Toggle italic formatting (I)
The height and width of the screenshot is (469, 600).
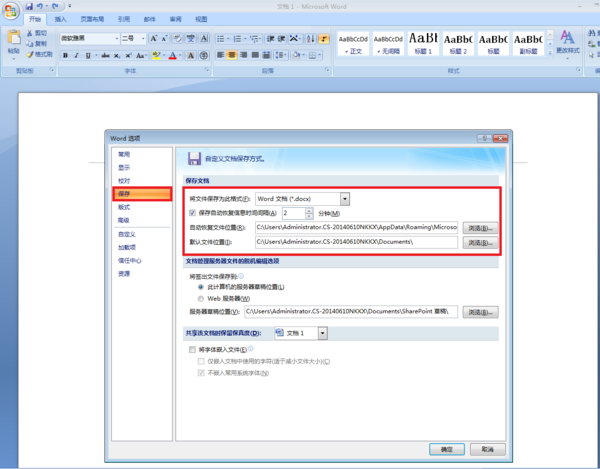77,55
